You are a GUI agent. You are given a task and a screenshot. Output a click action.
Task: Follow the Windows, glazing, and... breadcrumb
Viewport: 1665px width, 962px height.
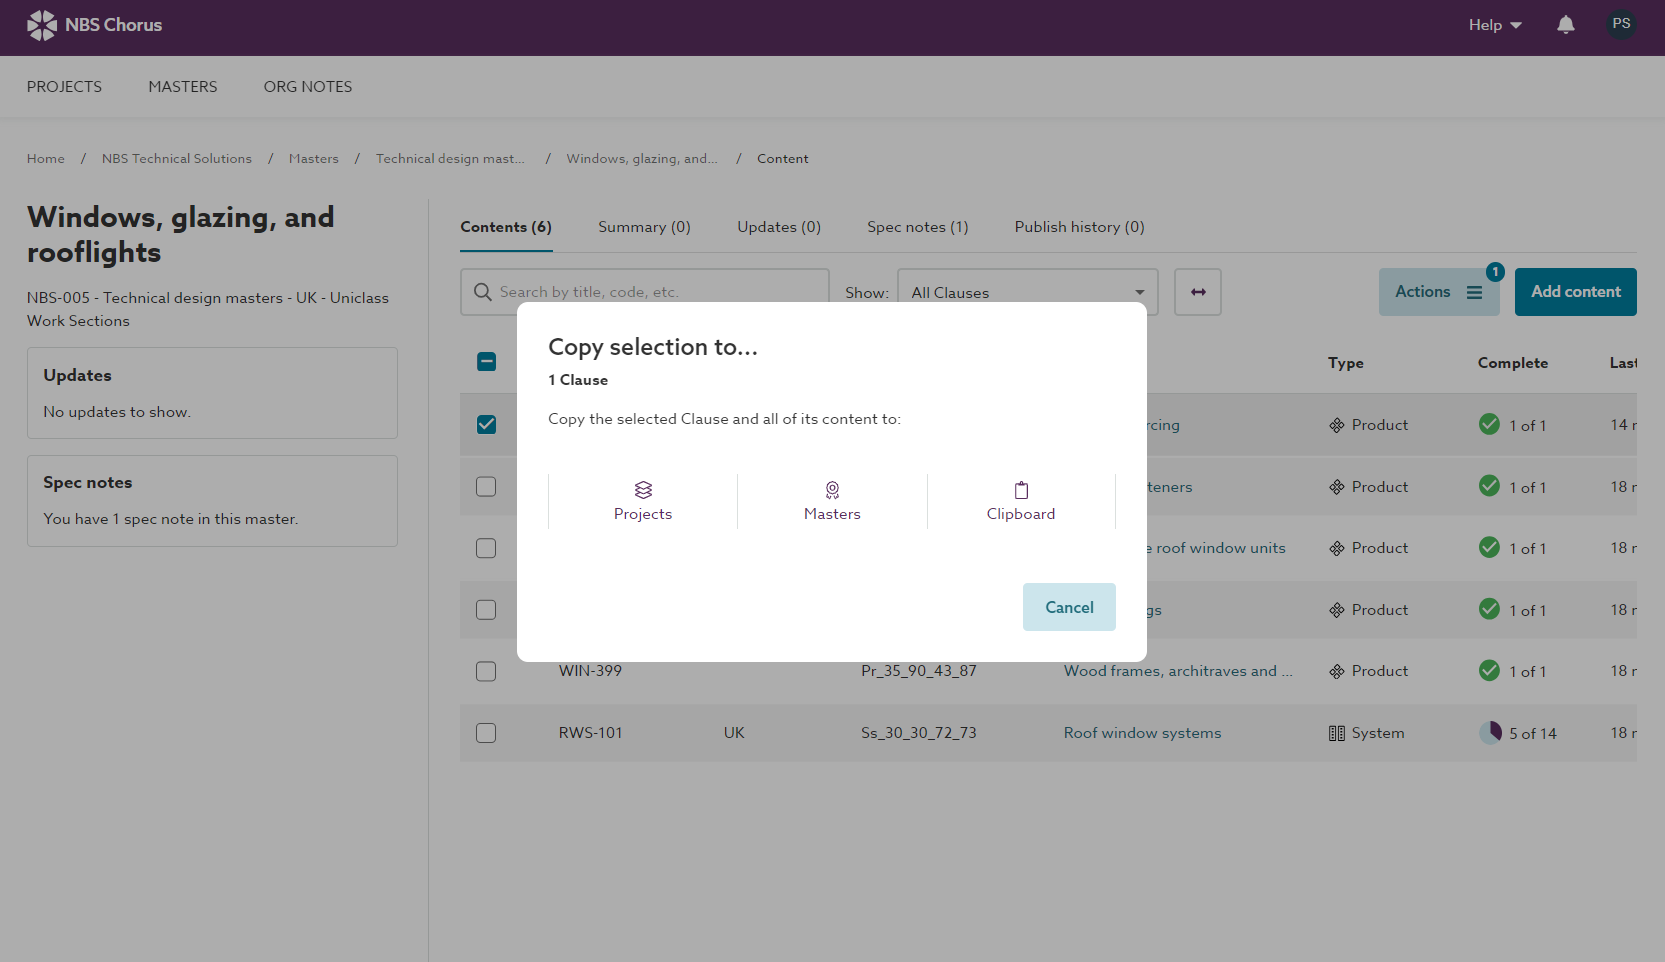[x=642, y=159]
